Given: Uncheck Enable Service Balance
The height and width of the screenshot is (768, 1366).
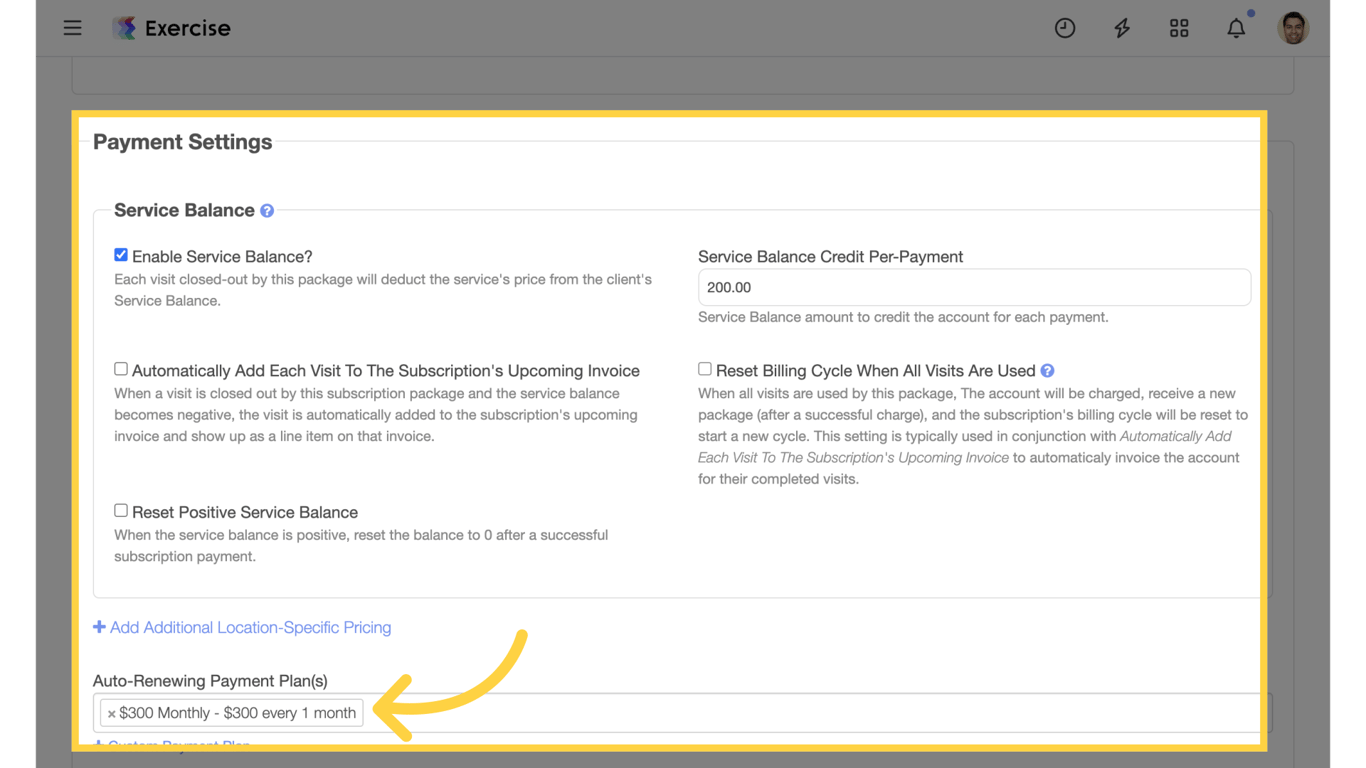Looking at the screenshot, I should (120, 254).
